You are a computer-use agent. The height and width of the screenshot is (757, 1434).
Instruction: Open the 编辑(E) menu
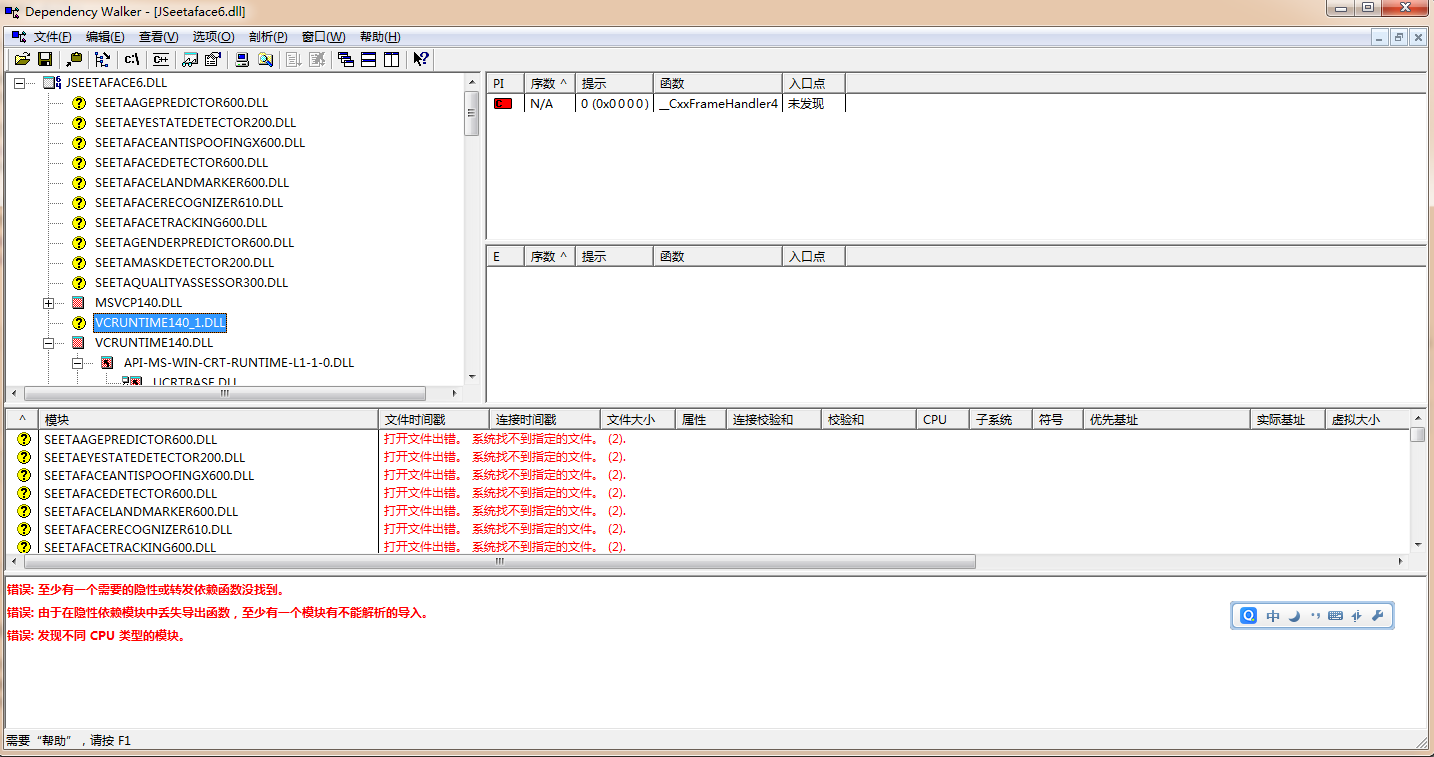point(105,37)
